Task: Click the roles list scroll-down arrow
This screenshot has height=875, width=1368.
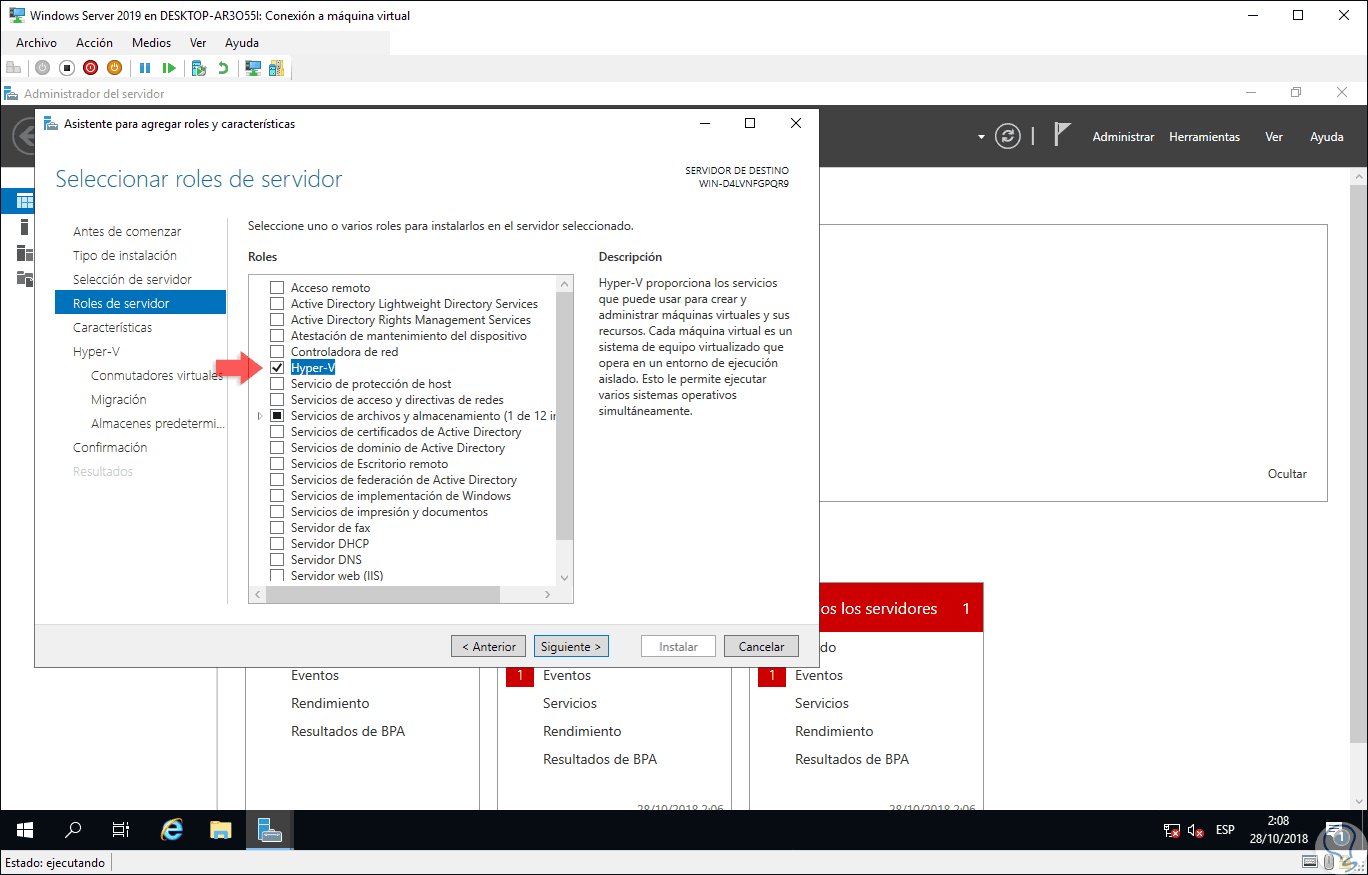Action: [x=564, y=577]
